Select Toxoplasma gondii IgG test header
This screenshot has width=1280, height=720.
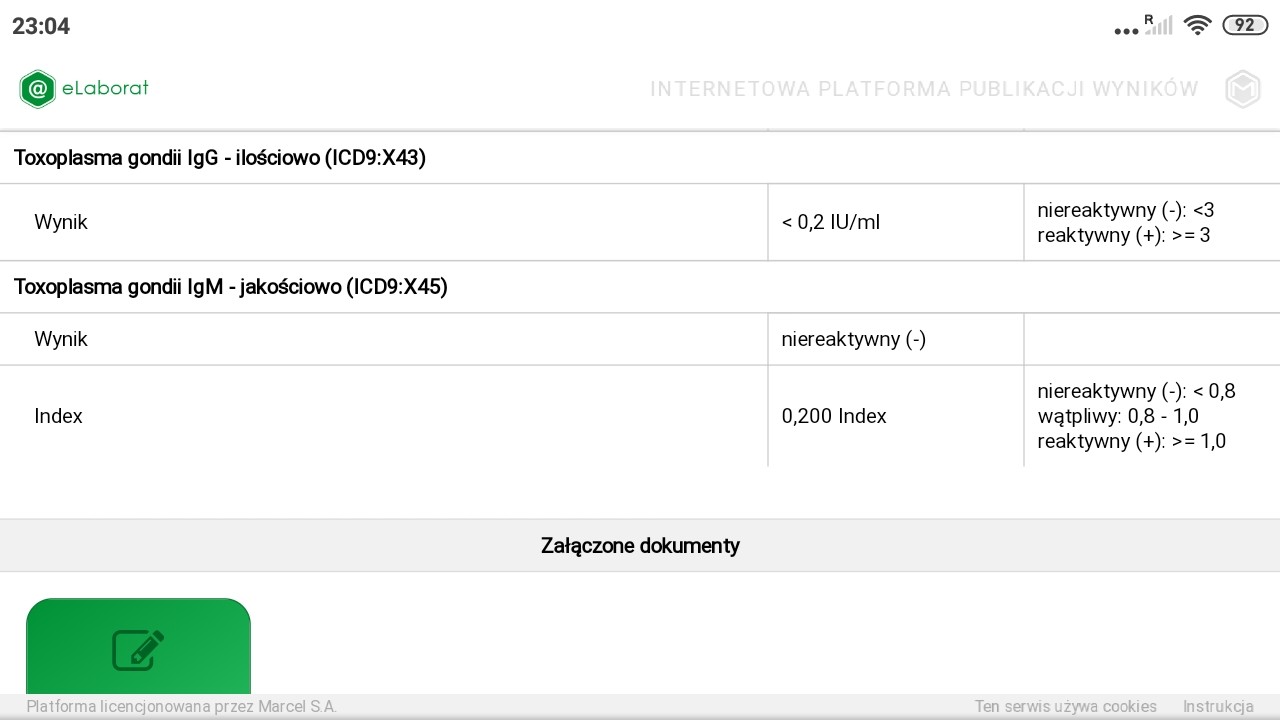(x=220, y=158)
